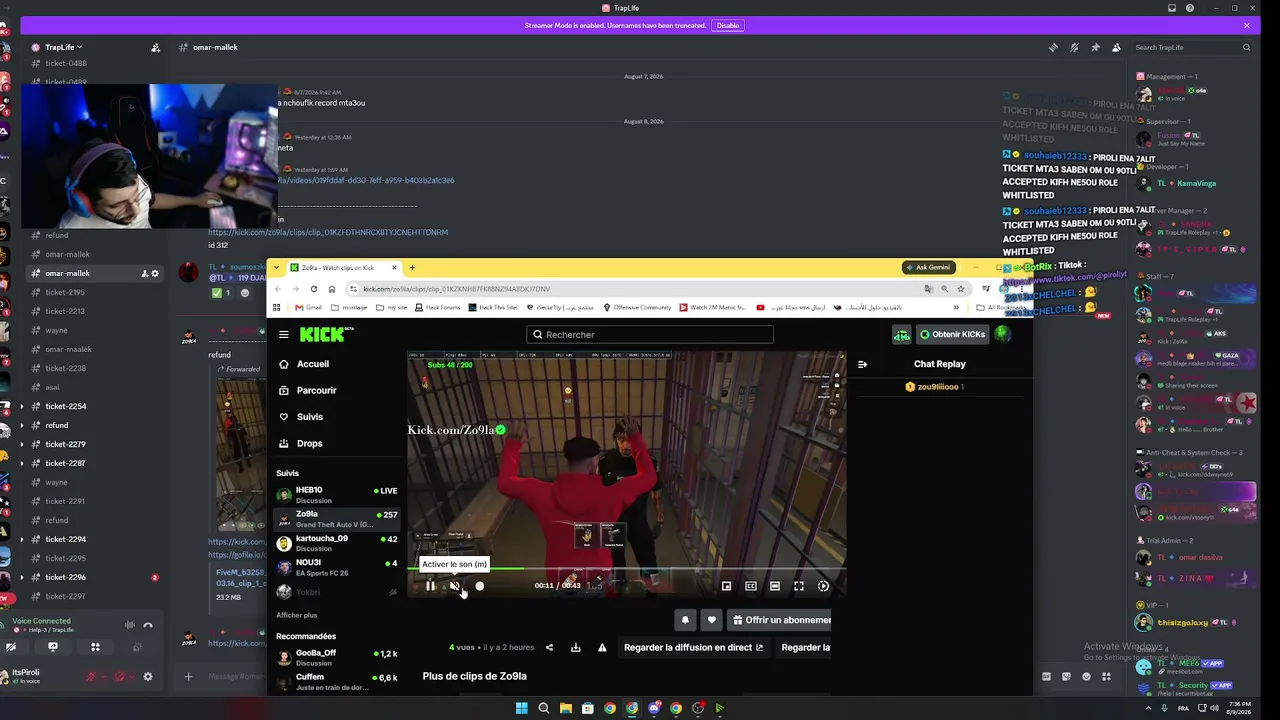The image size is (1280, 720).
Task: Unmute the Kick clip sound
Action: tap(455, 586)
